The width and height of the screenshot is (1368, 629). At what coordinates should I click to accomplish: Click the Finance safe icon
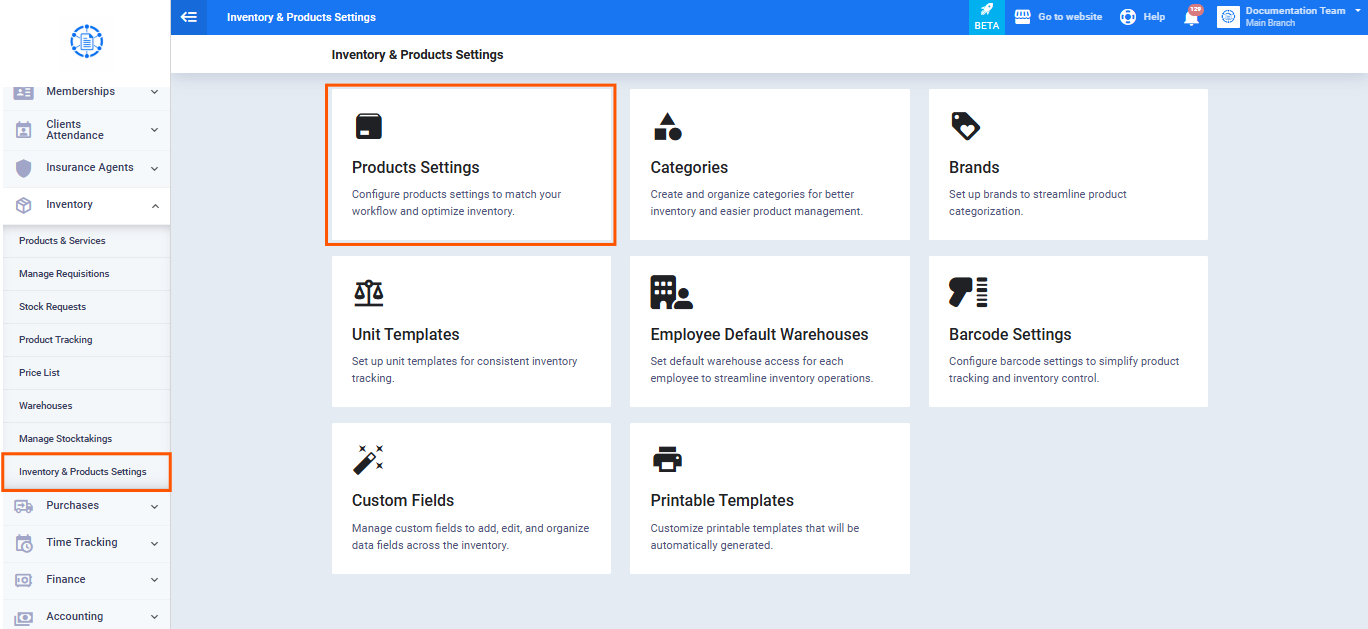(x=24, y=580)
